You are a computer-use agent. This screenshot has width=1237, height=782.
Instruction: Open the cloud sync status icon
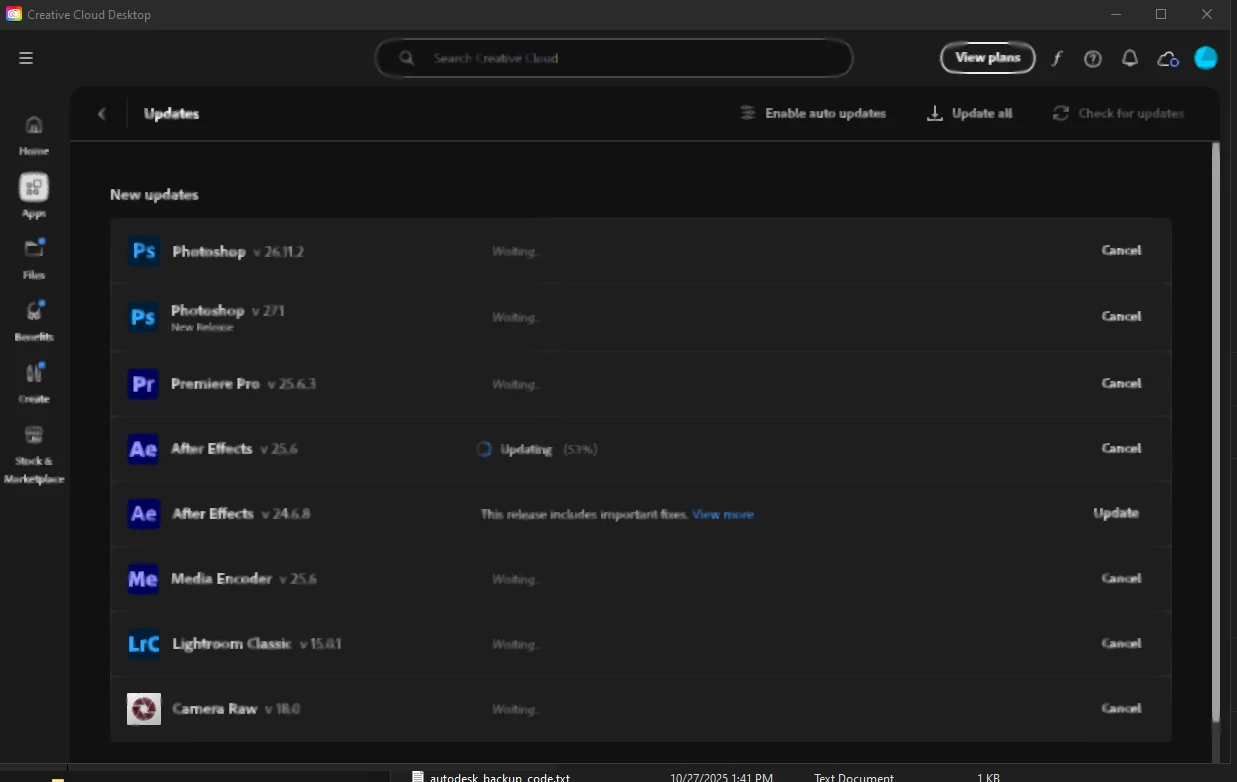pos(1167,59)
